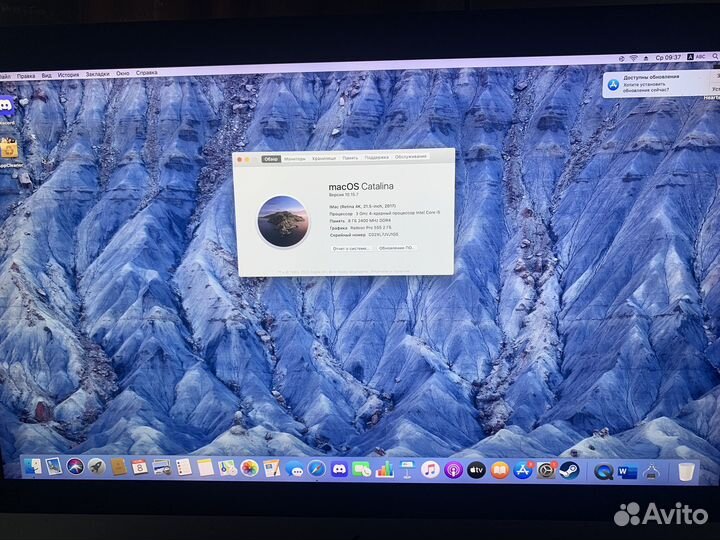Image resolution: width=720 pixels, height=540 pixels.
Task: Open QuickTime Player in the Dock
Action: tap(603, 472)
